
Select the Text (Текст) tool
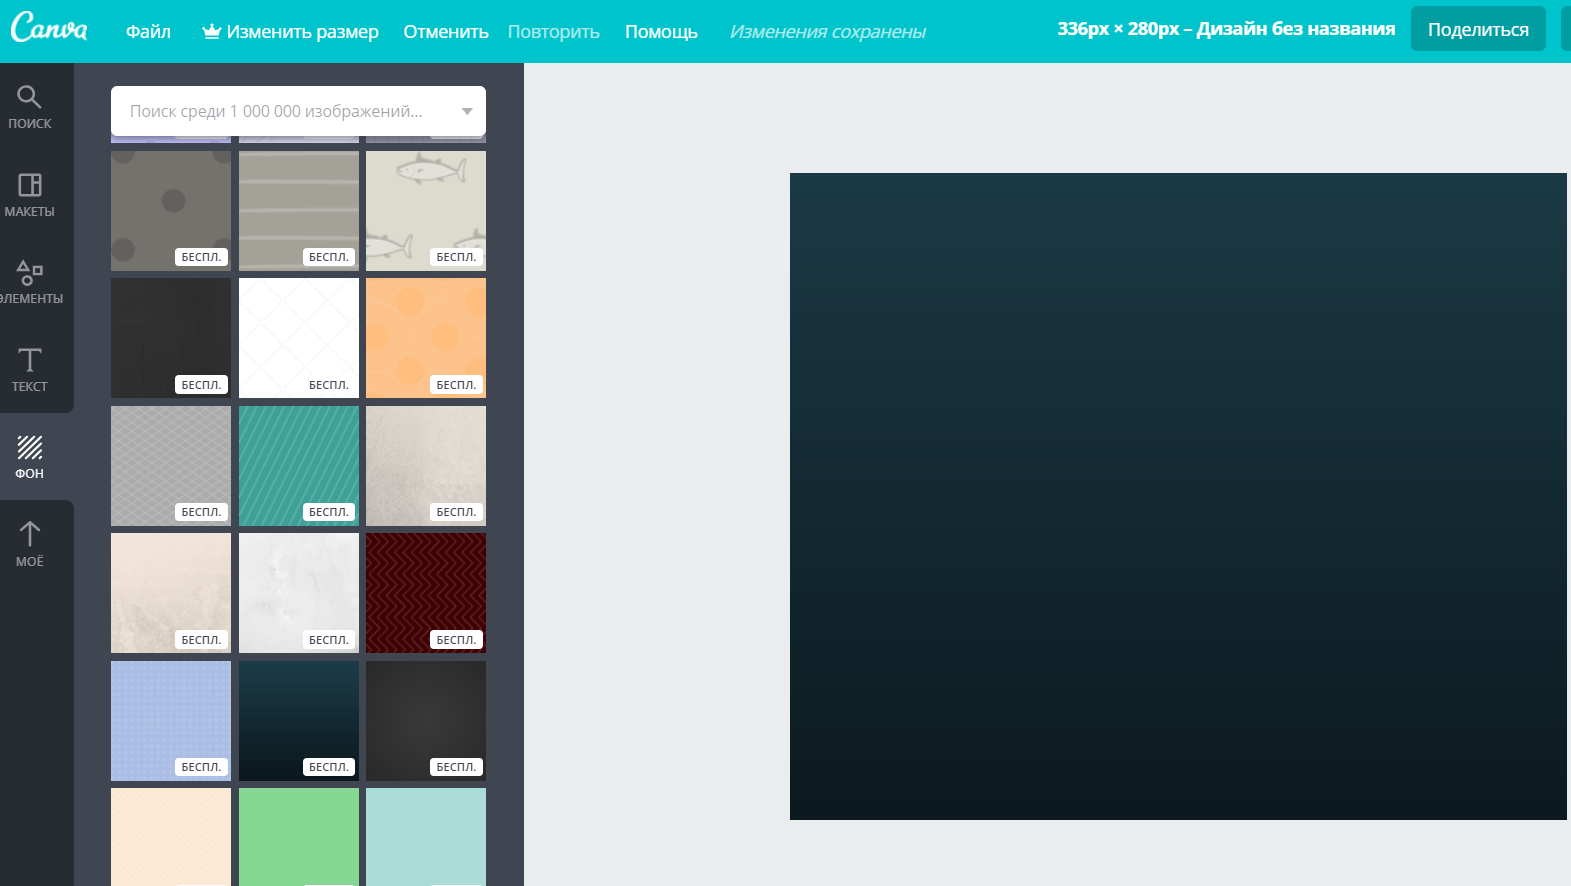pyautogui.click(x=30, y=369)
